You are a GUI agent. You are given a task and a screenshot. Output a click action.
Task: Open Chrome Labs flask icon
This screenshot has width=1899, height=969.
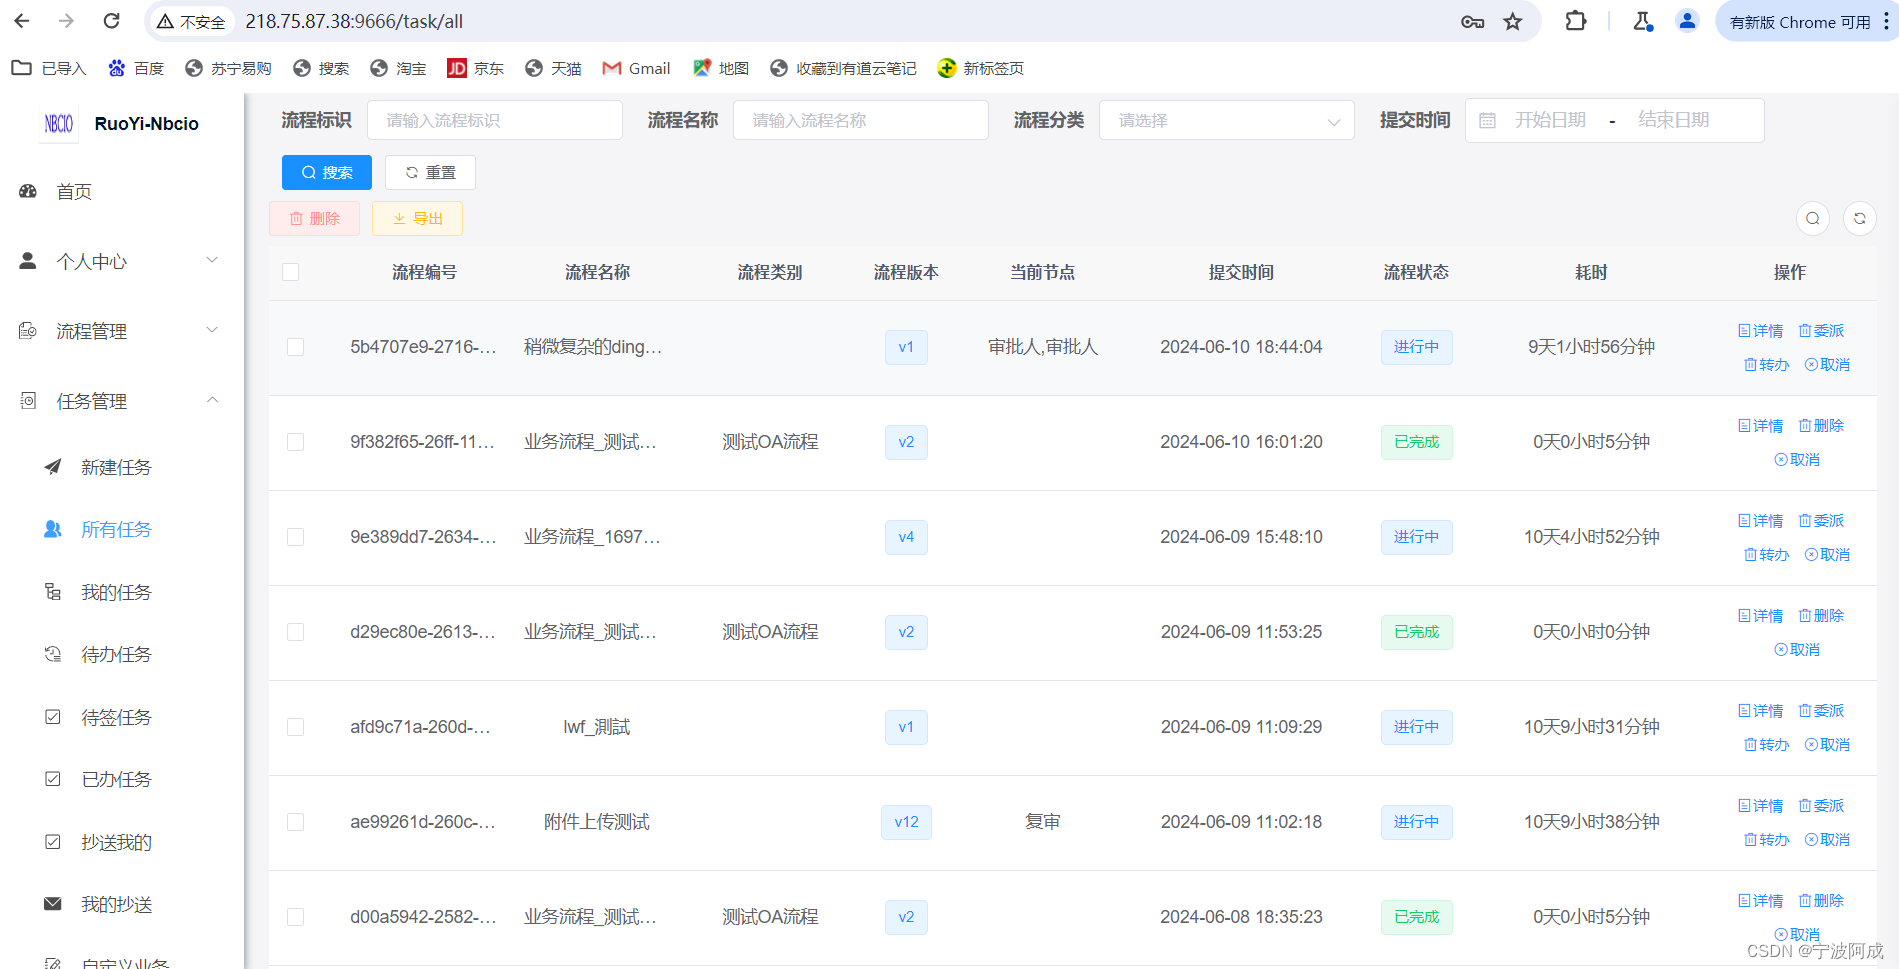point(1642,21)
